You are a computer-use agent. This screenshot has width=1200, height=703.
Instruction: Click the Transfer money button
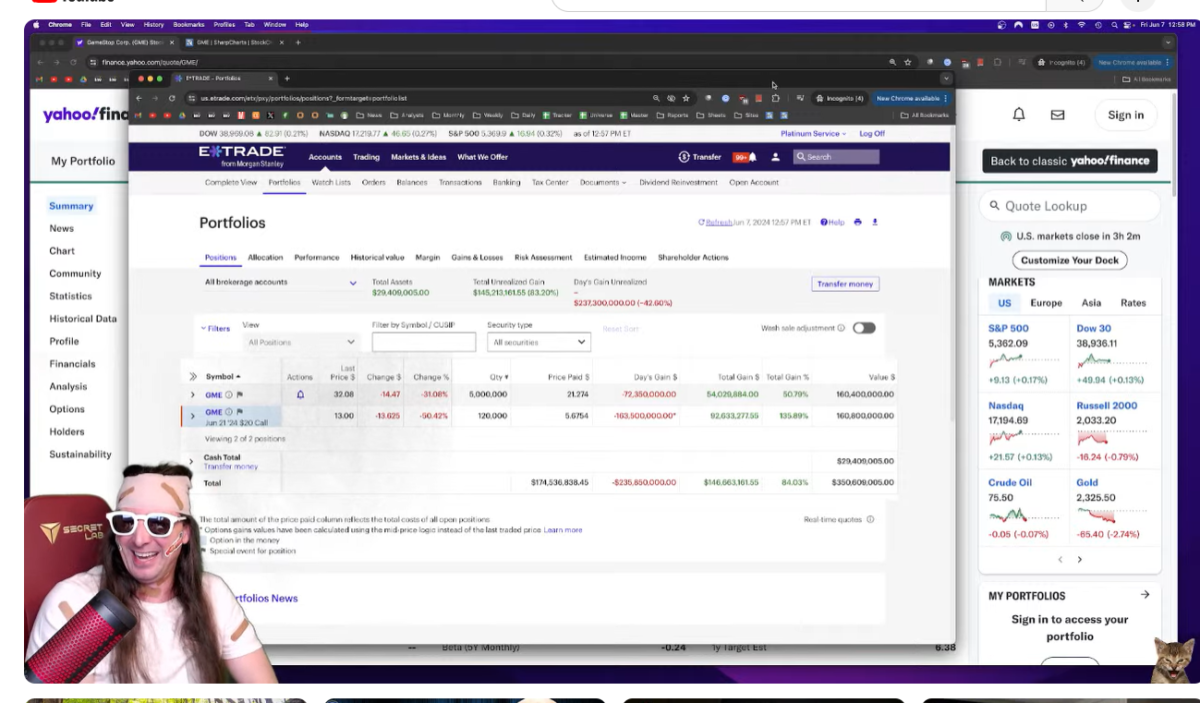845,284
